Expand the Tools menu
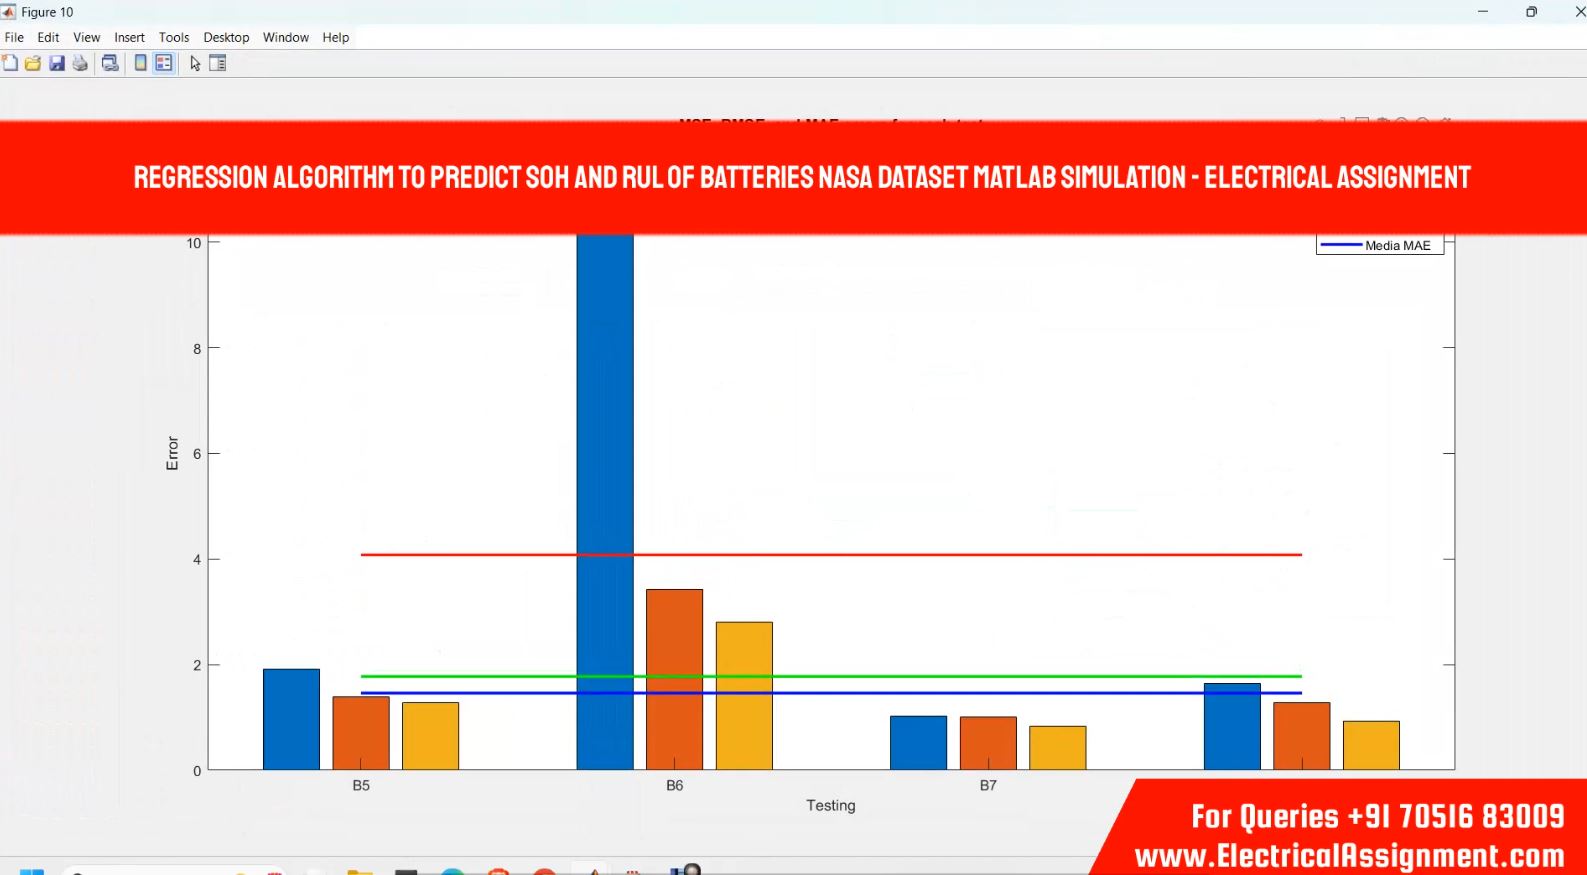 point(173,37)
